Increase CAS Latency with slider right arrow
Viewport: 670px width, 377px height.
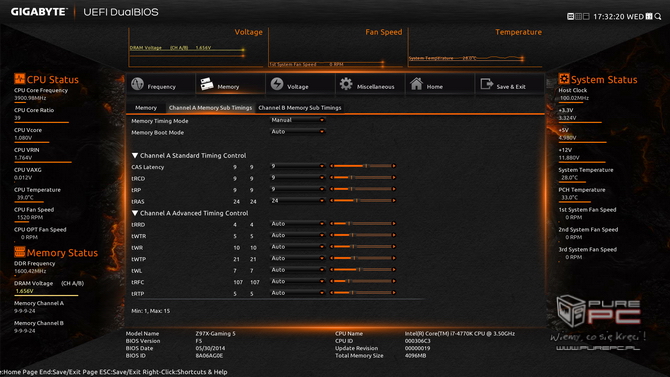[x=394, y=166]
